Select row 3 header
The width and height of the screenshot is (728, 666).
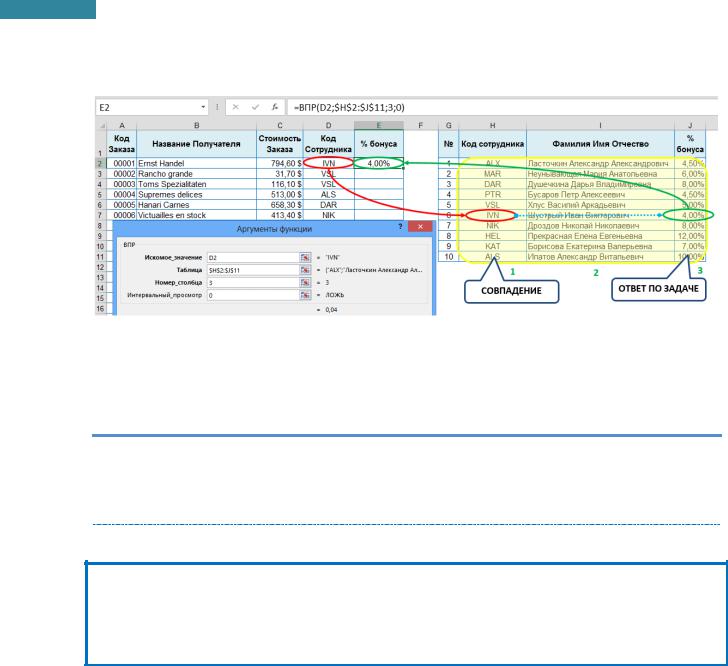tap(100, 174)
